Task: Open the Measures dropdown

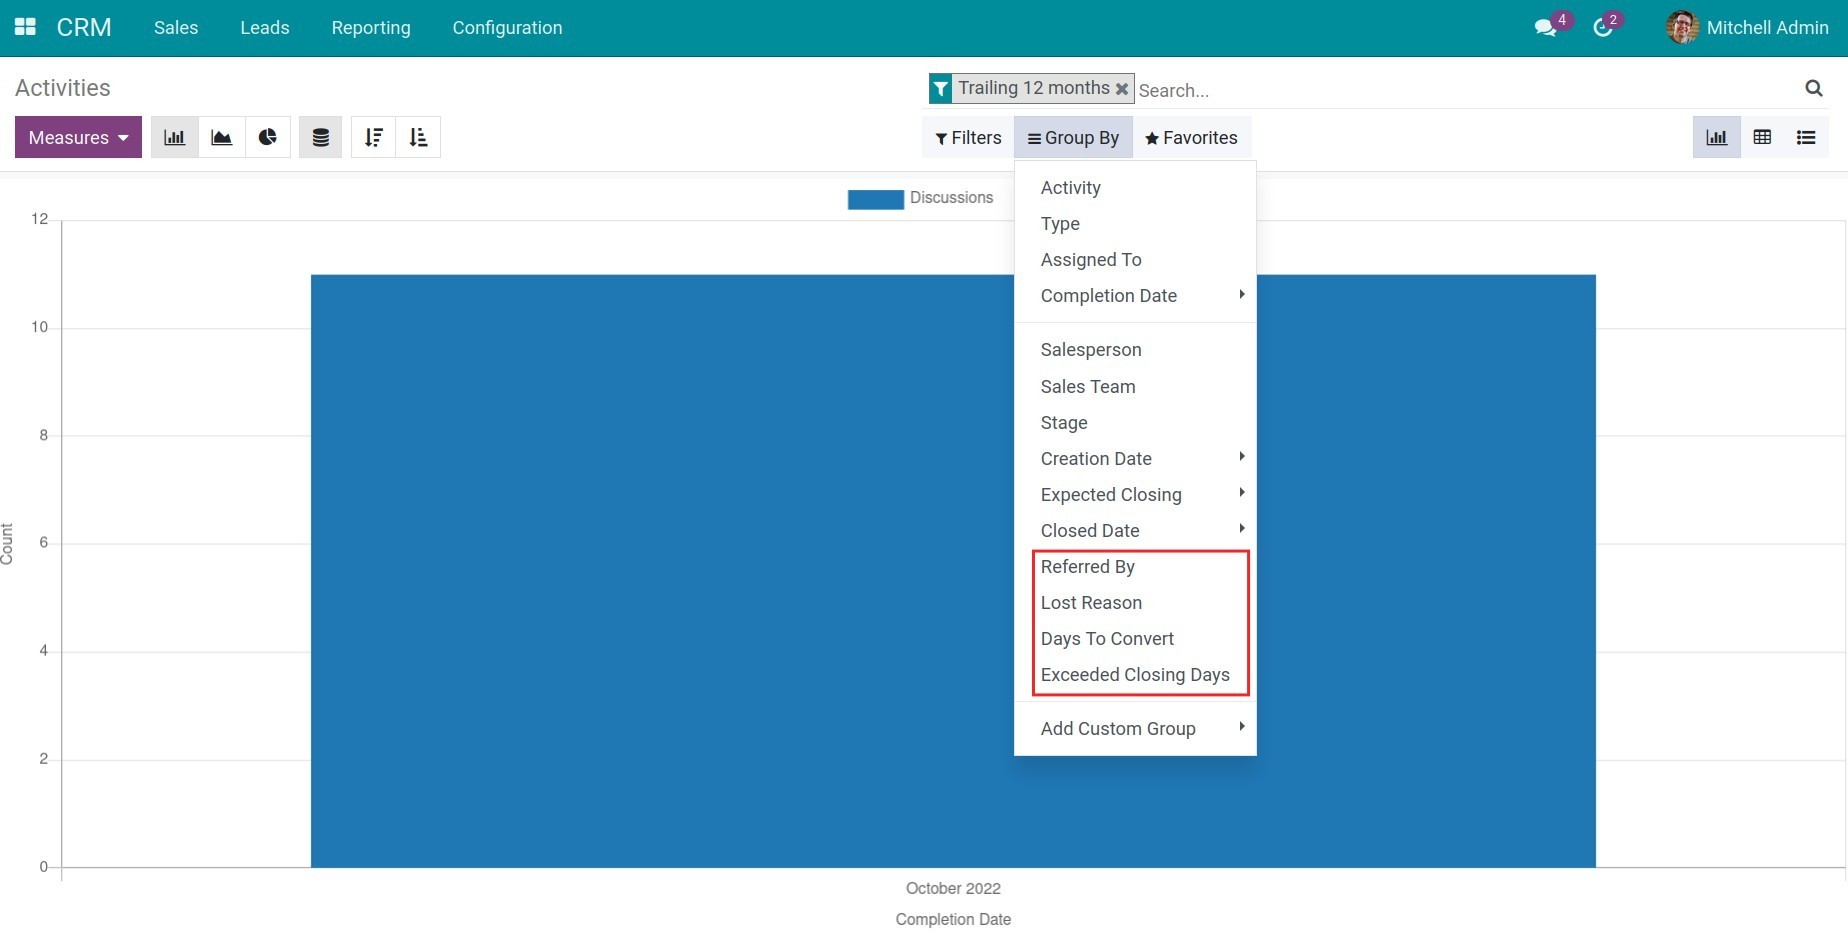Action: tap(77, 137)
